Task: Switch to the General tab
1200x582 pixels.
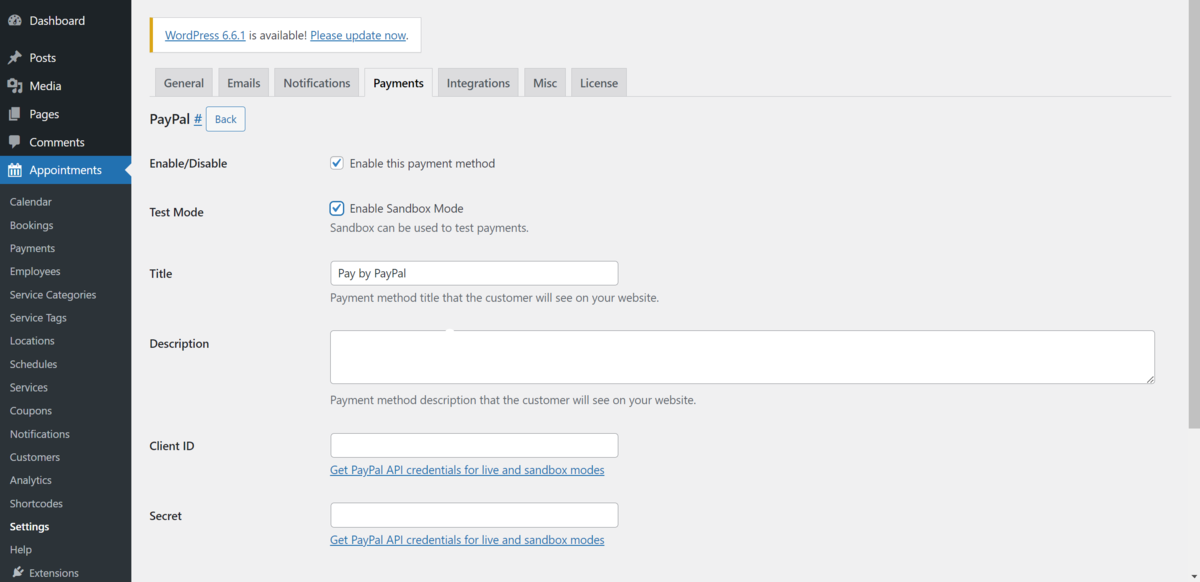Action: [184, 83]
